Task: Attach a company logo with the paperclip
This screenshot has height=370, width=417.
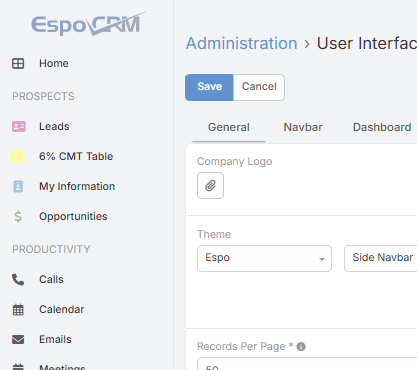Action: tap(210, 186)
